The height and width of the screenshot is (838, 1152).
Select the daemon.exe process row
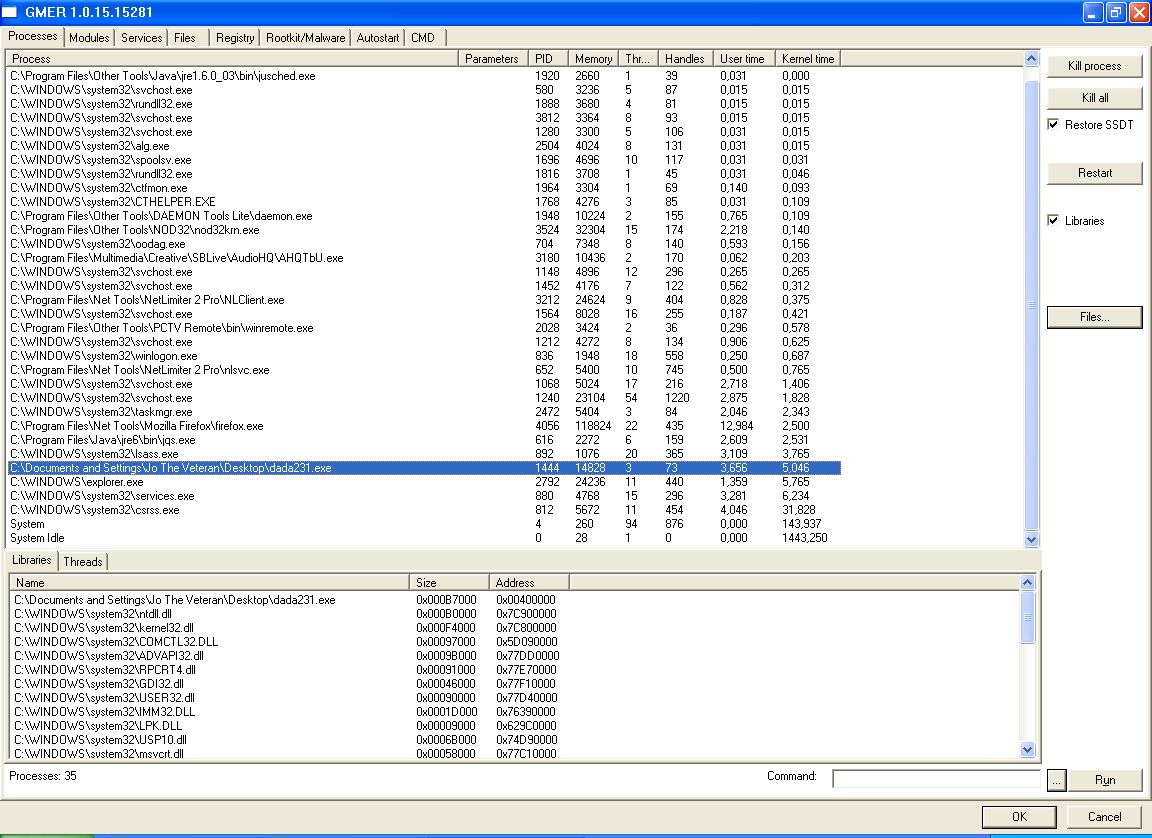(x=424, y=216)
